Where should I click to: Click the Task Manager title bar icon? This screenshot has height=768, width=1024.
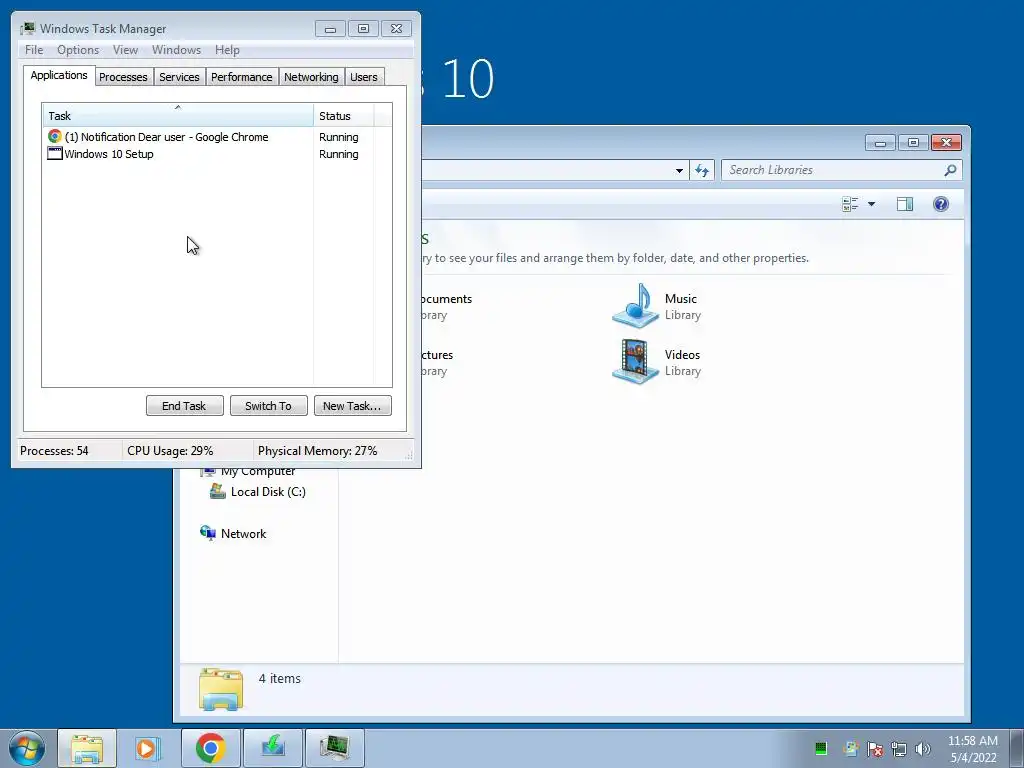27,28
